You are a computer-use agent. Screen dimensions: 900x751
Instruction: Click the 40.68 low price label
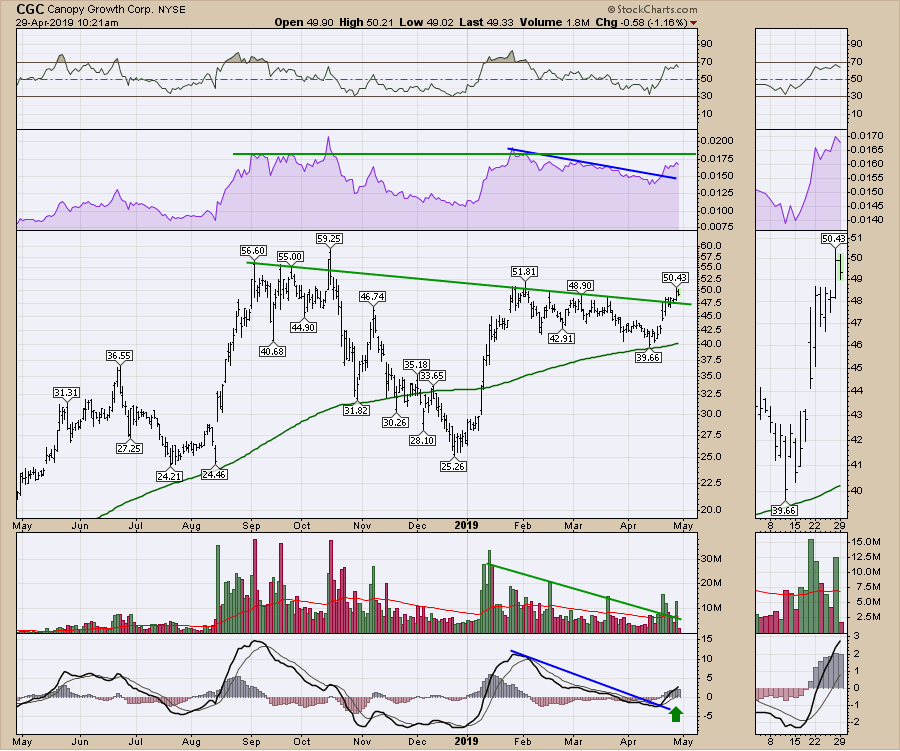click(x=272, y=351)
